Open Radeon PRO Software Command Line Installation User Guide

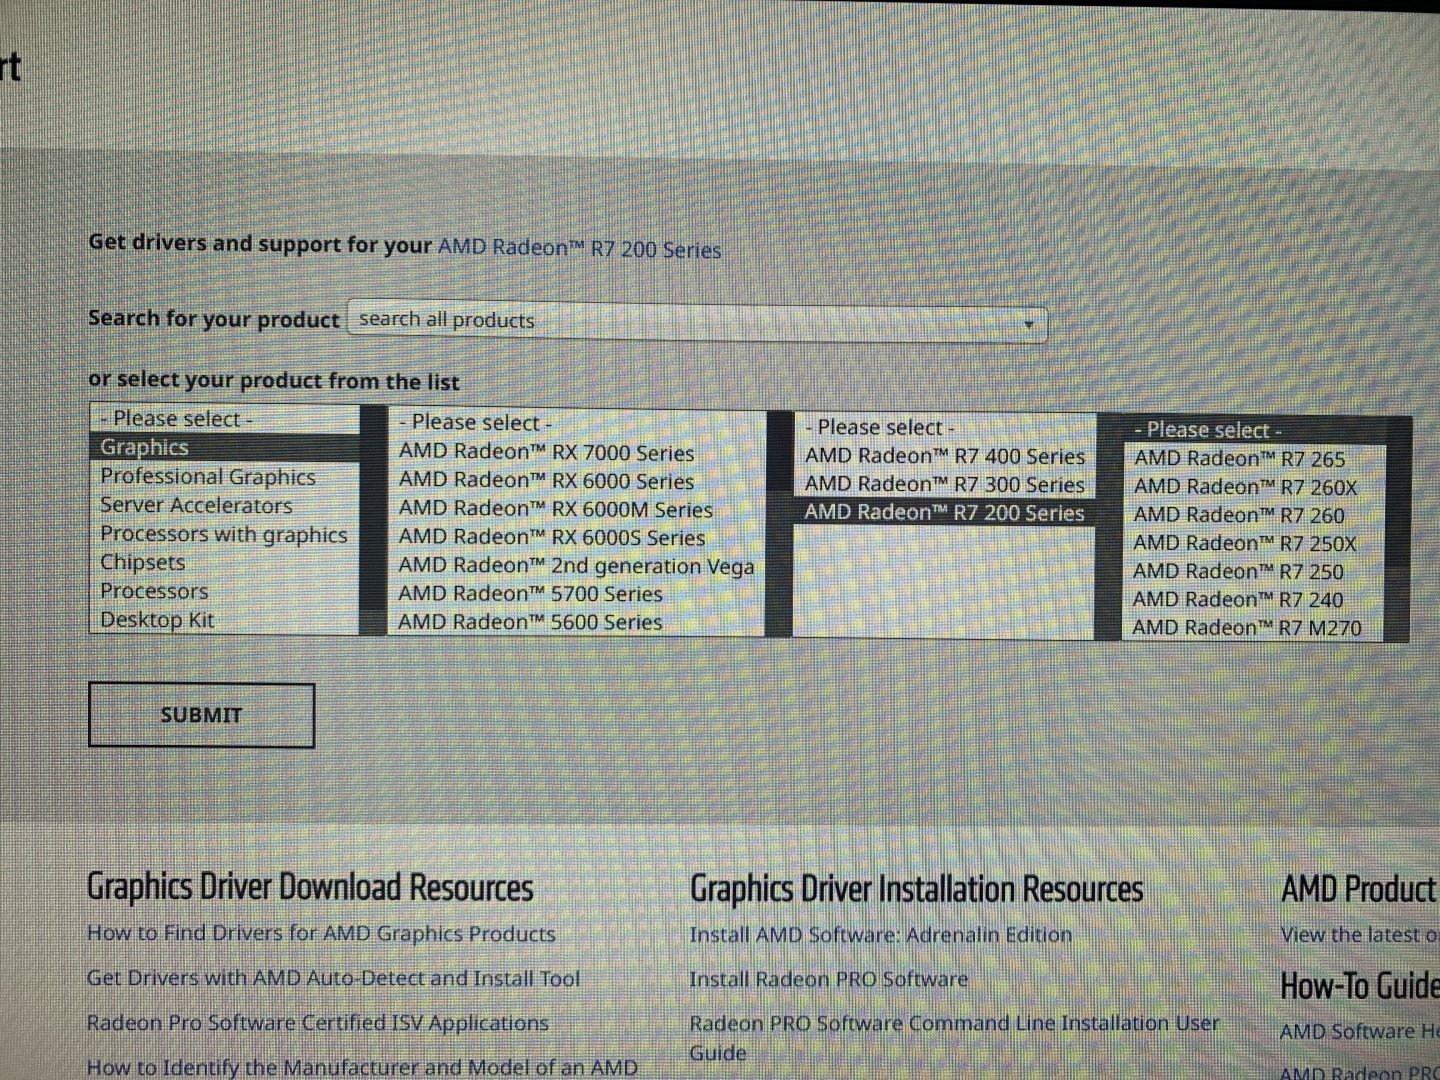point(955,1038)
